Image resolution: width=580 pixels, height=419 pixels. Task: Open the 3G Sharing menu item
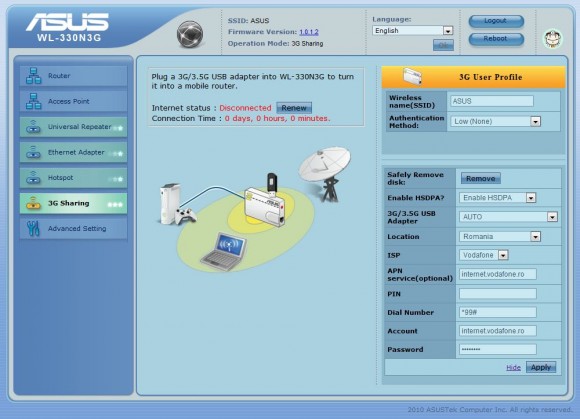(x=73, y=203)
